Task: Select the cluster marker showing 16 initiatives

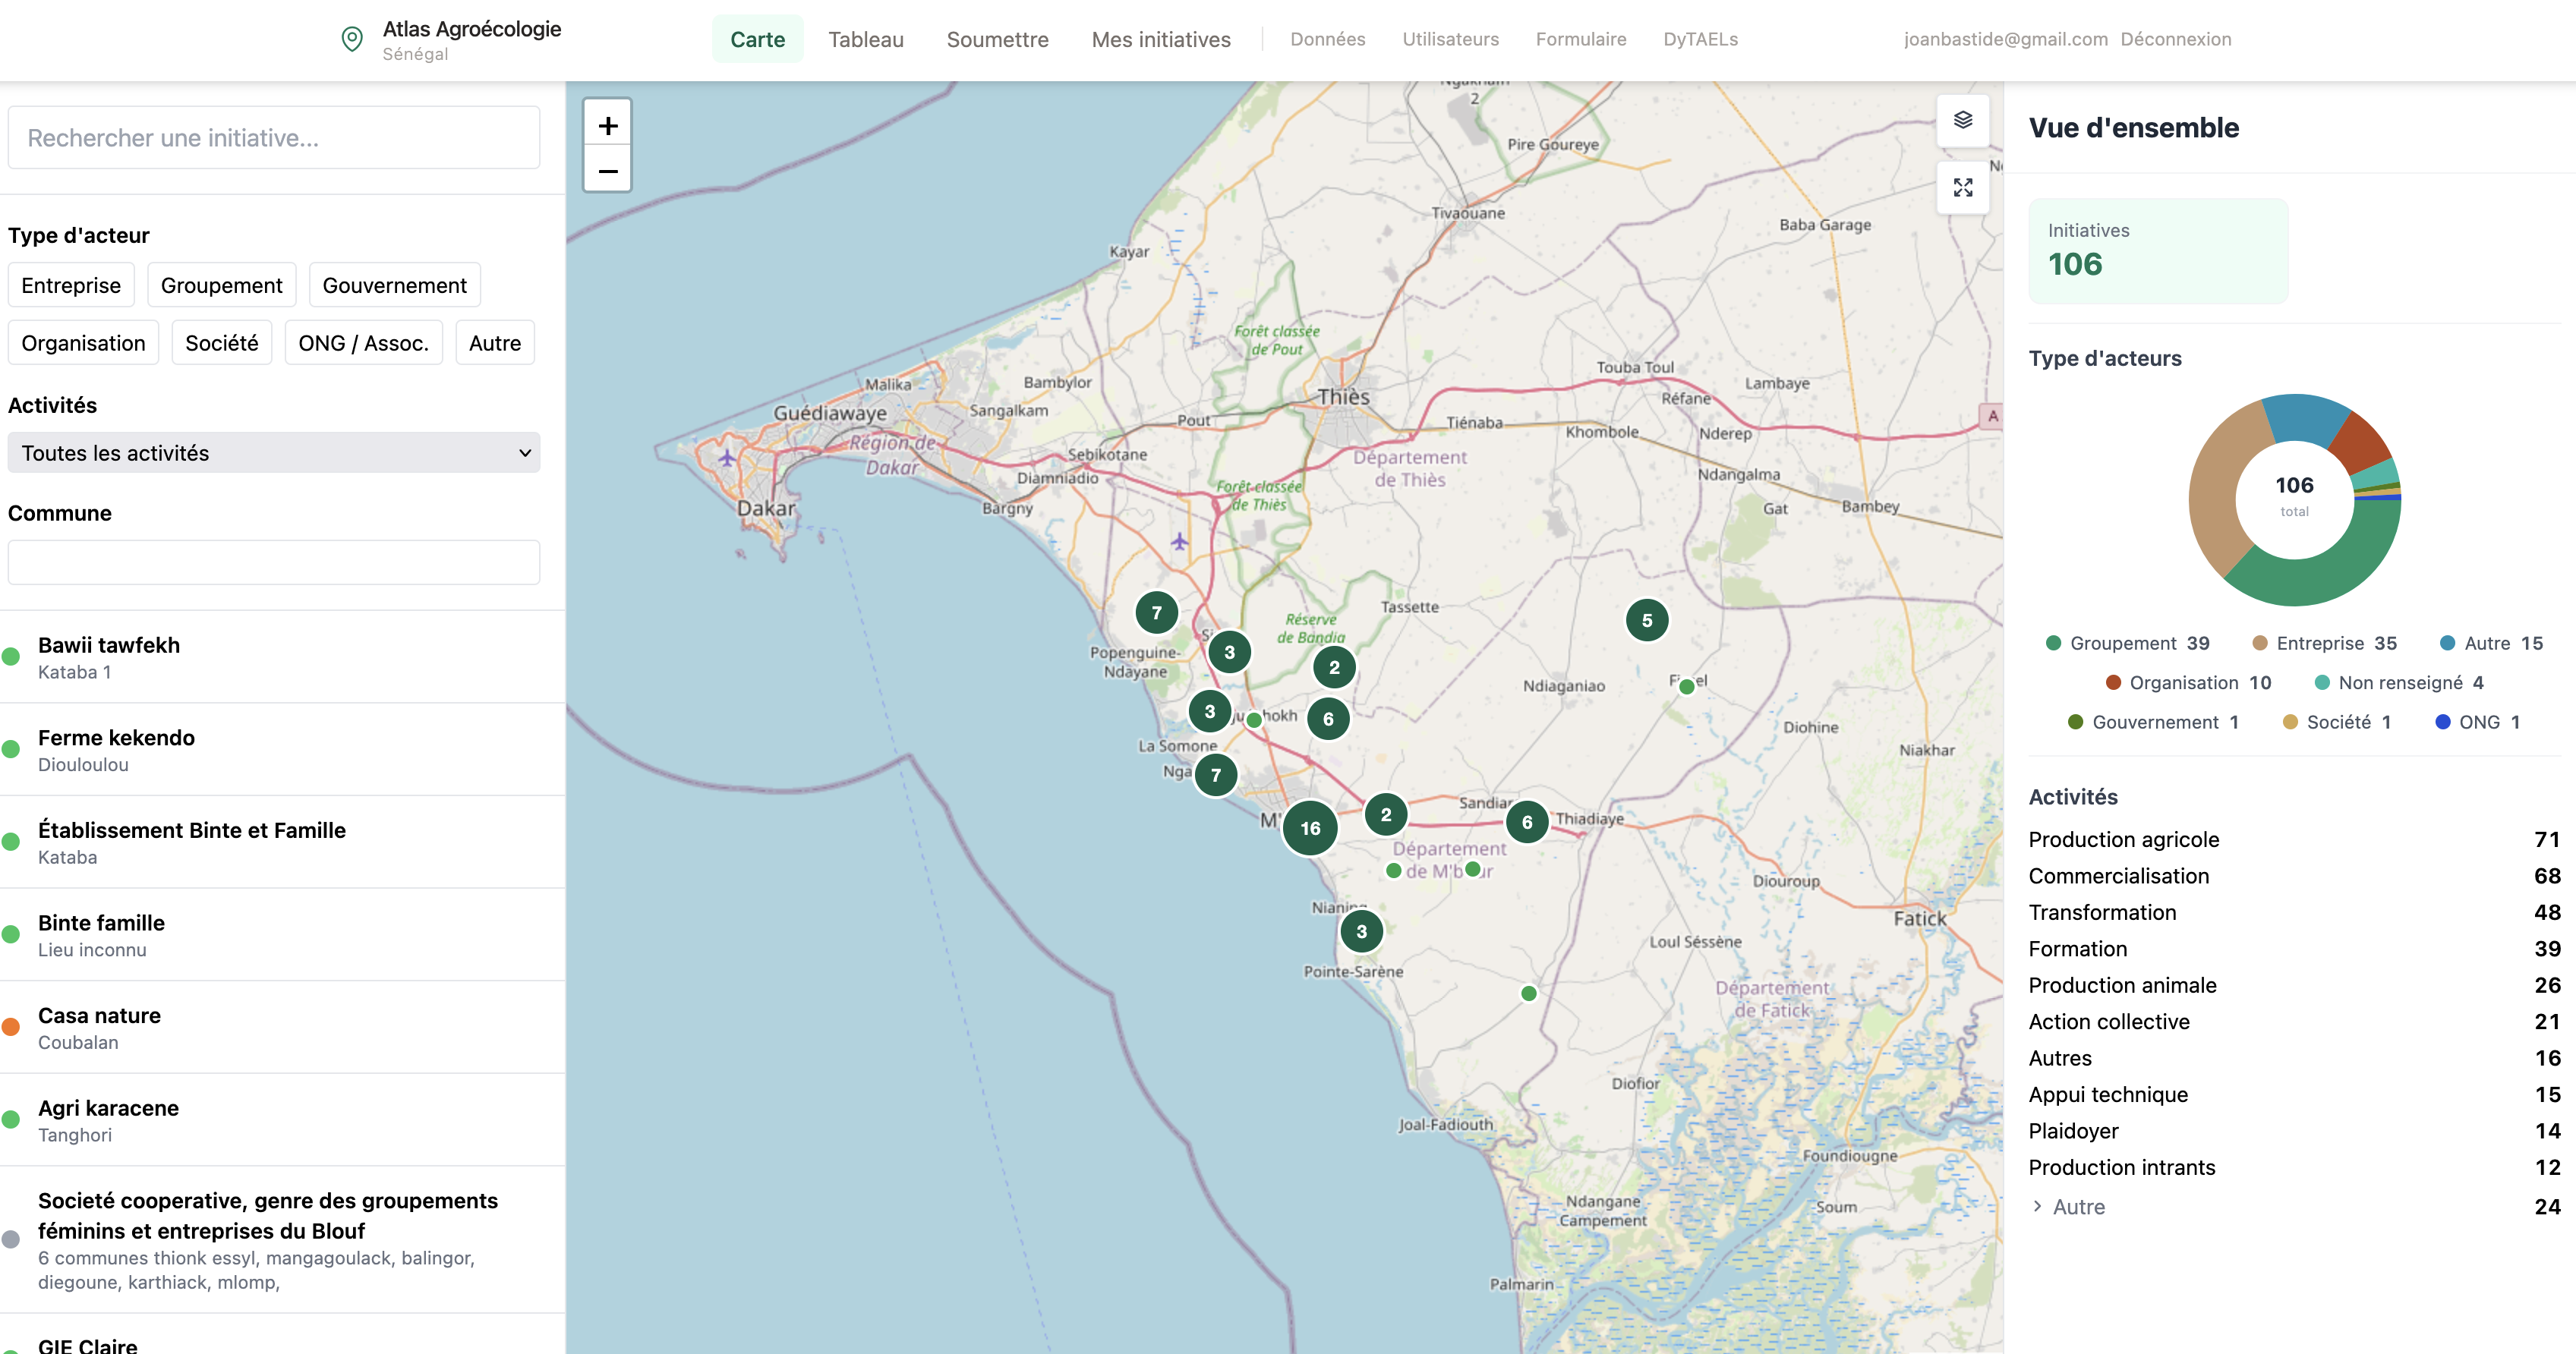Action: click(1310, 827)
